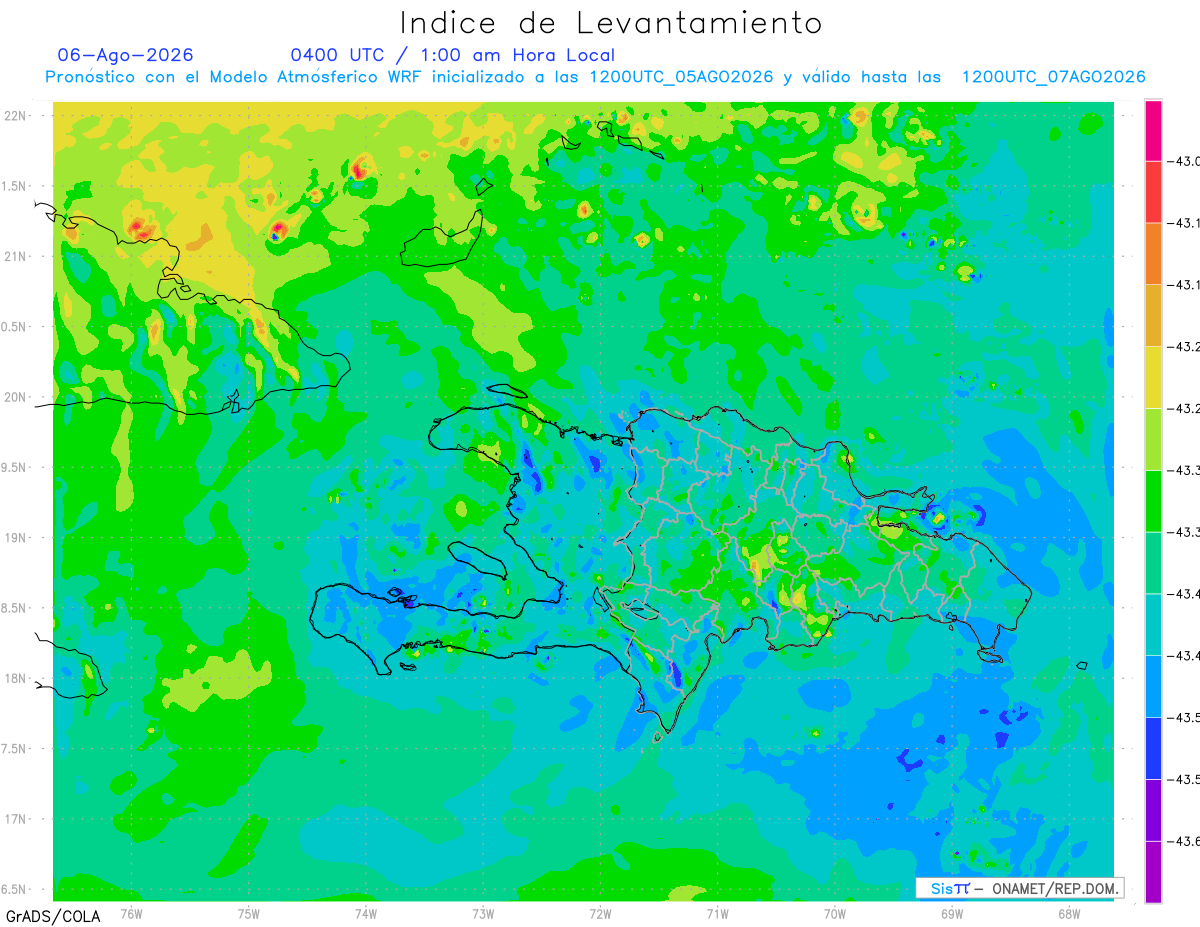1200x927 pixels.
Task: Select the yellow swatch in the legend
Action: 1153,377
